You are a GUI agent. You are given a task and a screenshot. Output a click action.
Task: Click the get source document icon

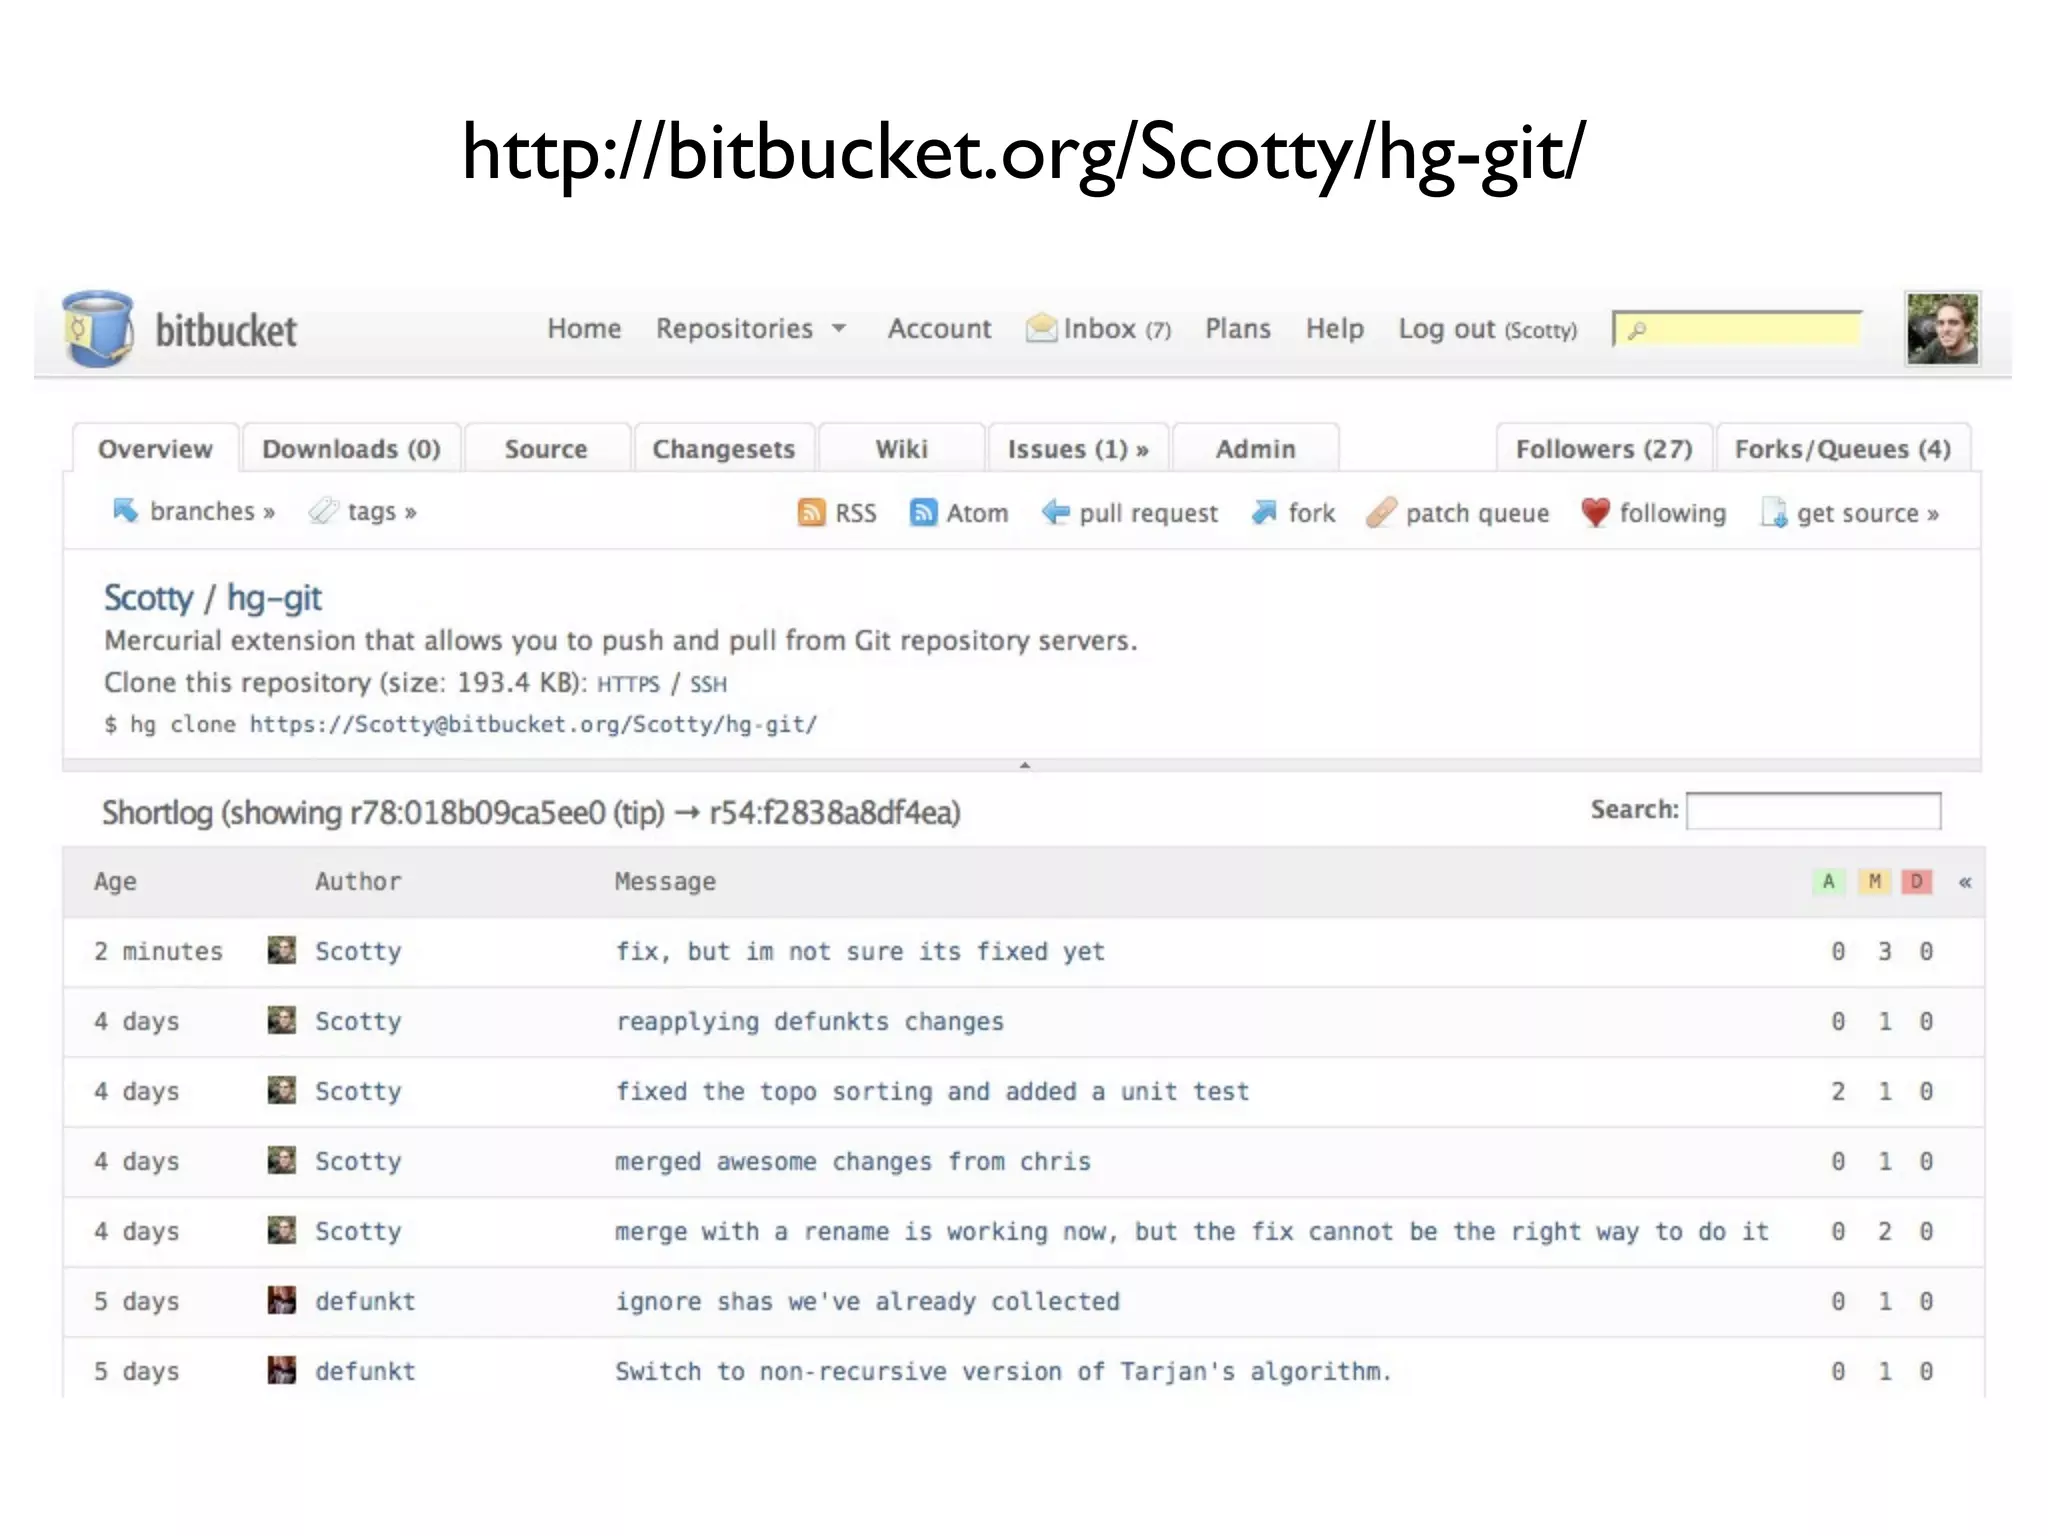[x=1774, y=513]
